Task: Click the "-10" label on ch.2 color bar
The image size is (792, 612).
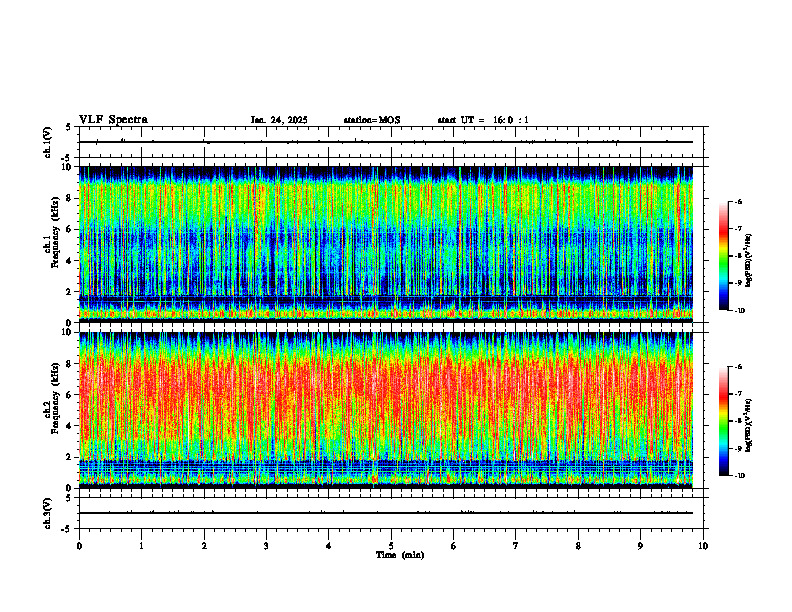Action: tap(739, 476)
